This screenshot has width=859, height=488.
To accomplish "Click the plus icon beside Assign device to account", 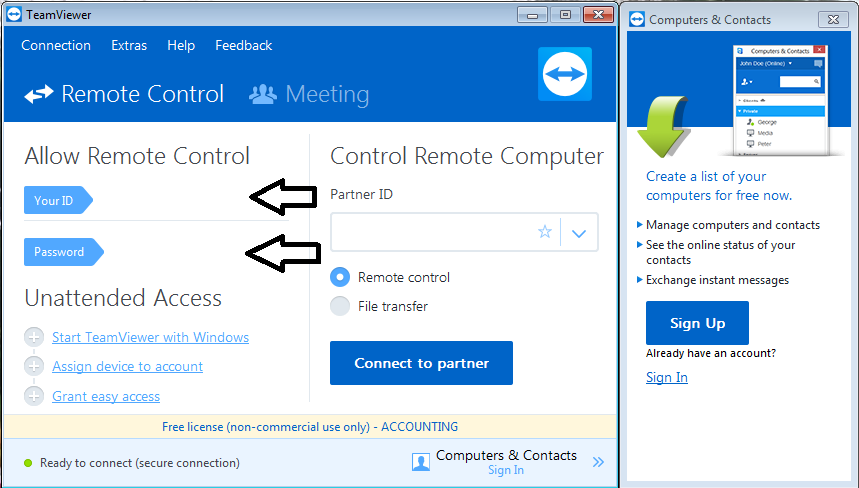I will pos(34,367).
